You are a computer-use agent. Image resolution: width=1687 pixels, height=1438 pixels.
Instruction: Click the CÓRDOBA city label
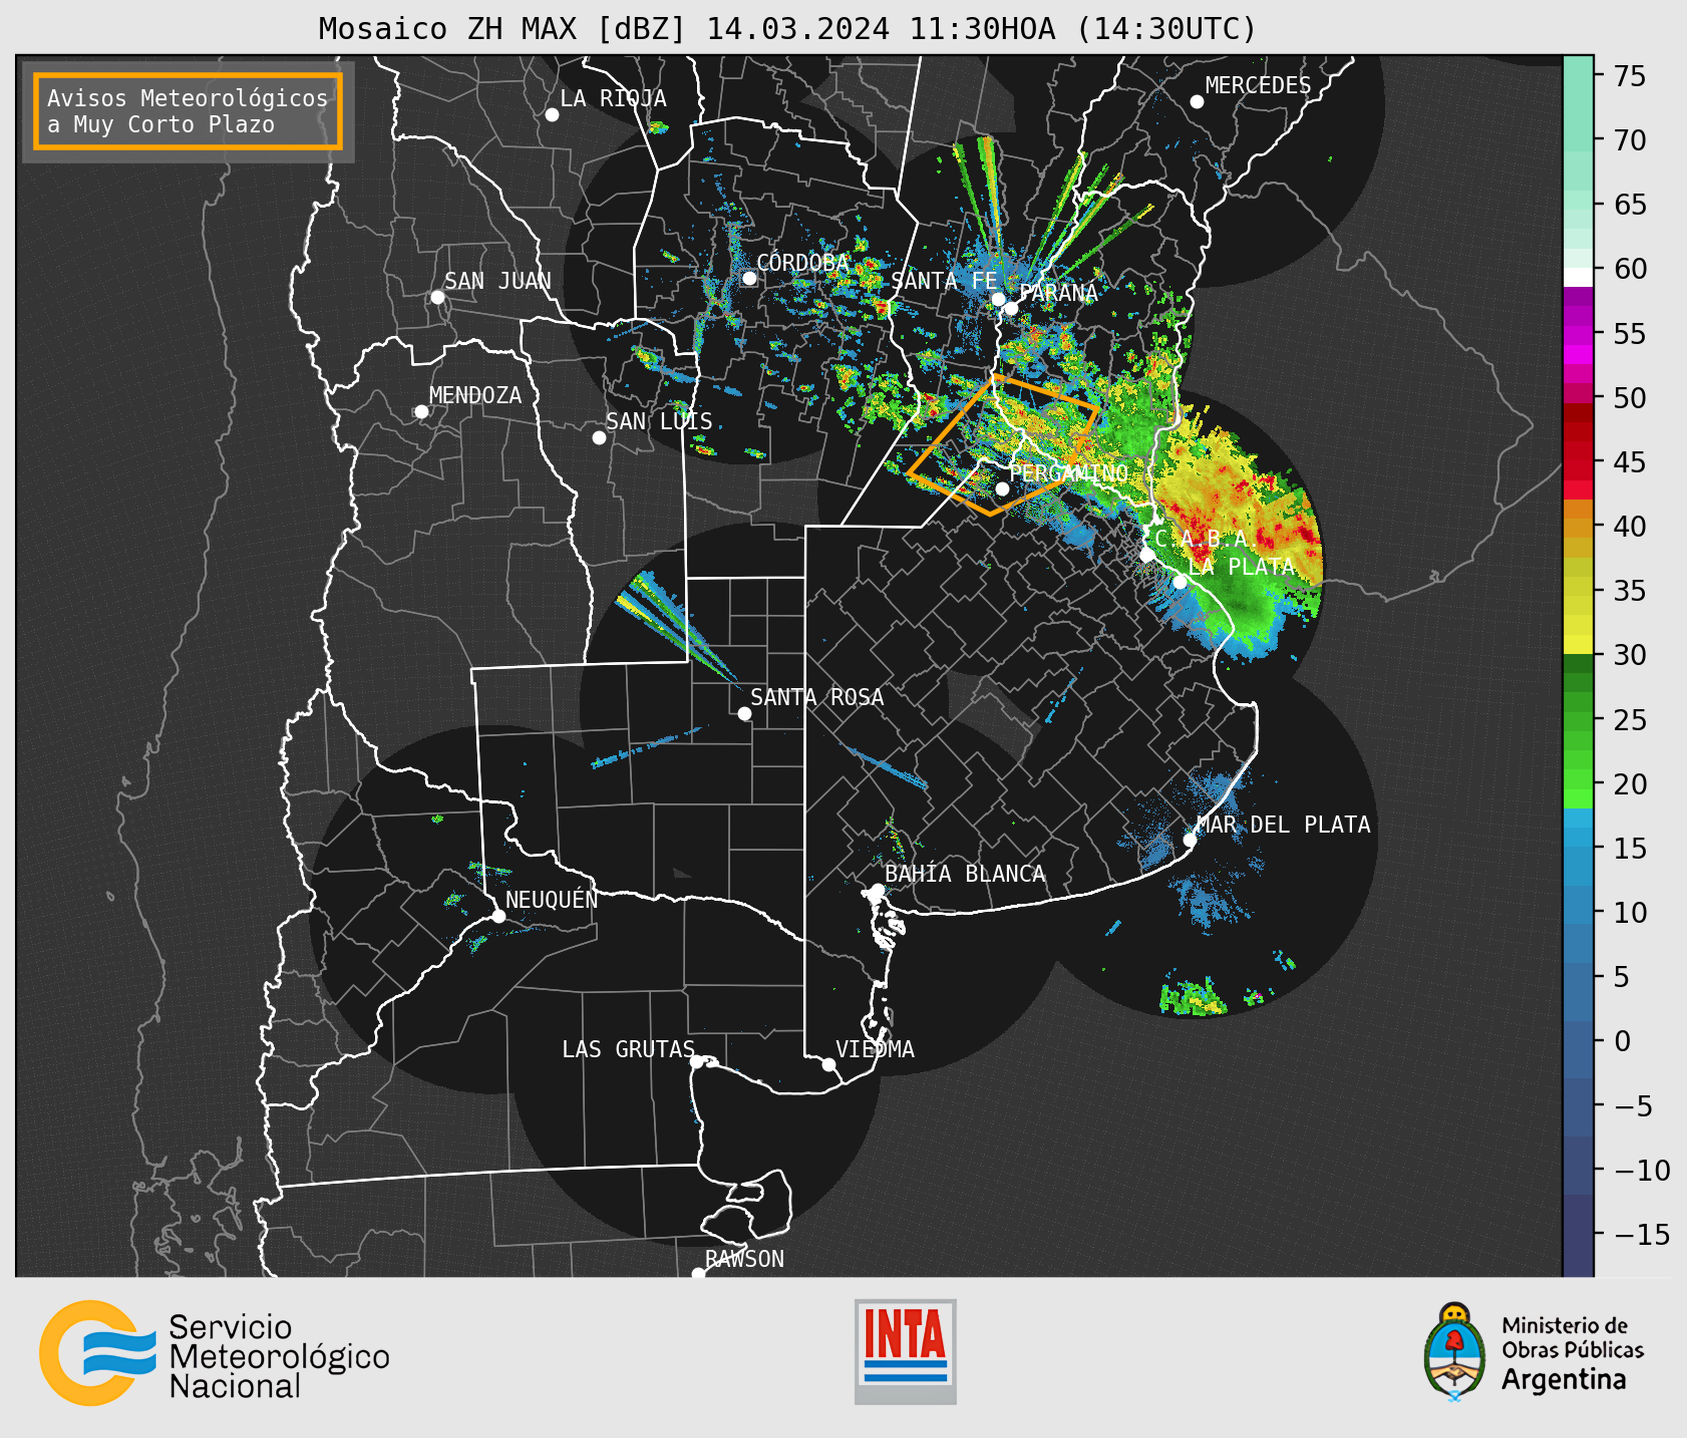point(803,263)
